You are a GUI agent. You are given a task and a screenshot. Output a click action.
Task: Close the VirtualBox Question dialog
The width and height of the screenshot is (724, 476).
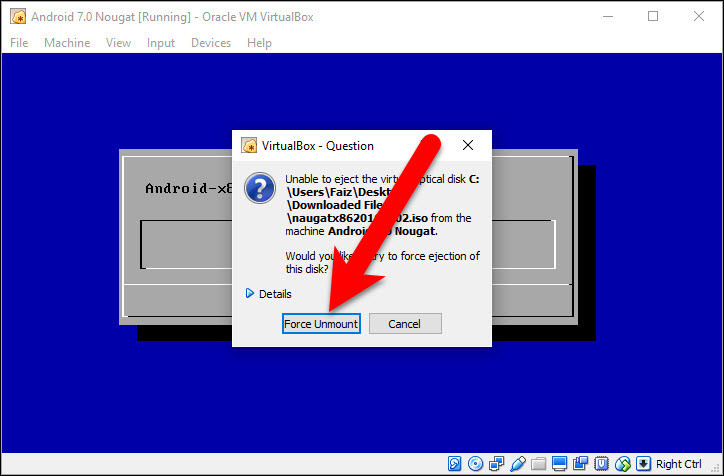pyautogui.click(x=468, y=145)
